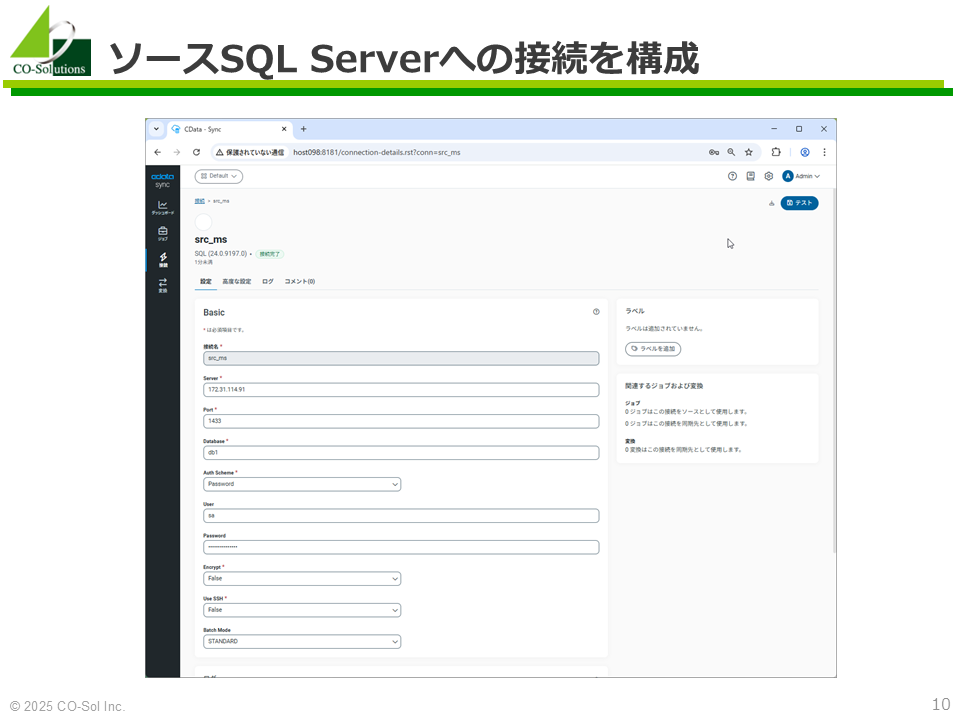
Task: Open the documentation book icon
Action: click(751, 176)
